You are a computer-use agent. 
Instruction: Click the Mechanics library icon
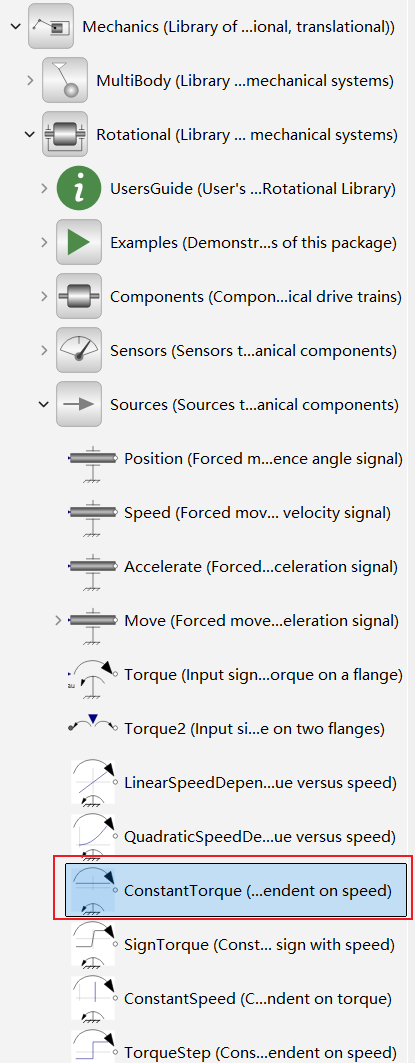coord(51,27)
